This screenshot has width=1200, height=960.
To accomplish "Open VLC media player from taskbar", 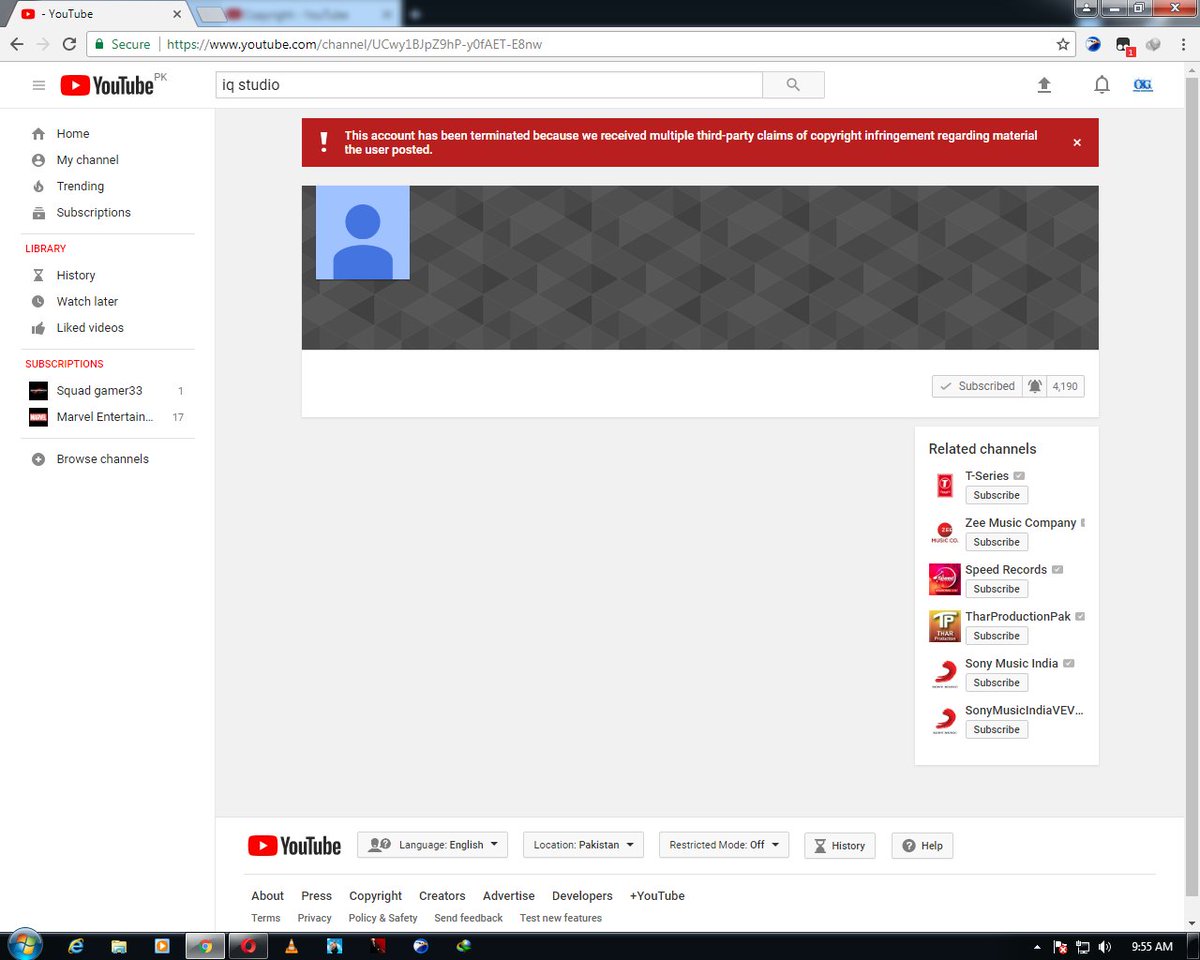I will tap(292, 945).
